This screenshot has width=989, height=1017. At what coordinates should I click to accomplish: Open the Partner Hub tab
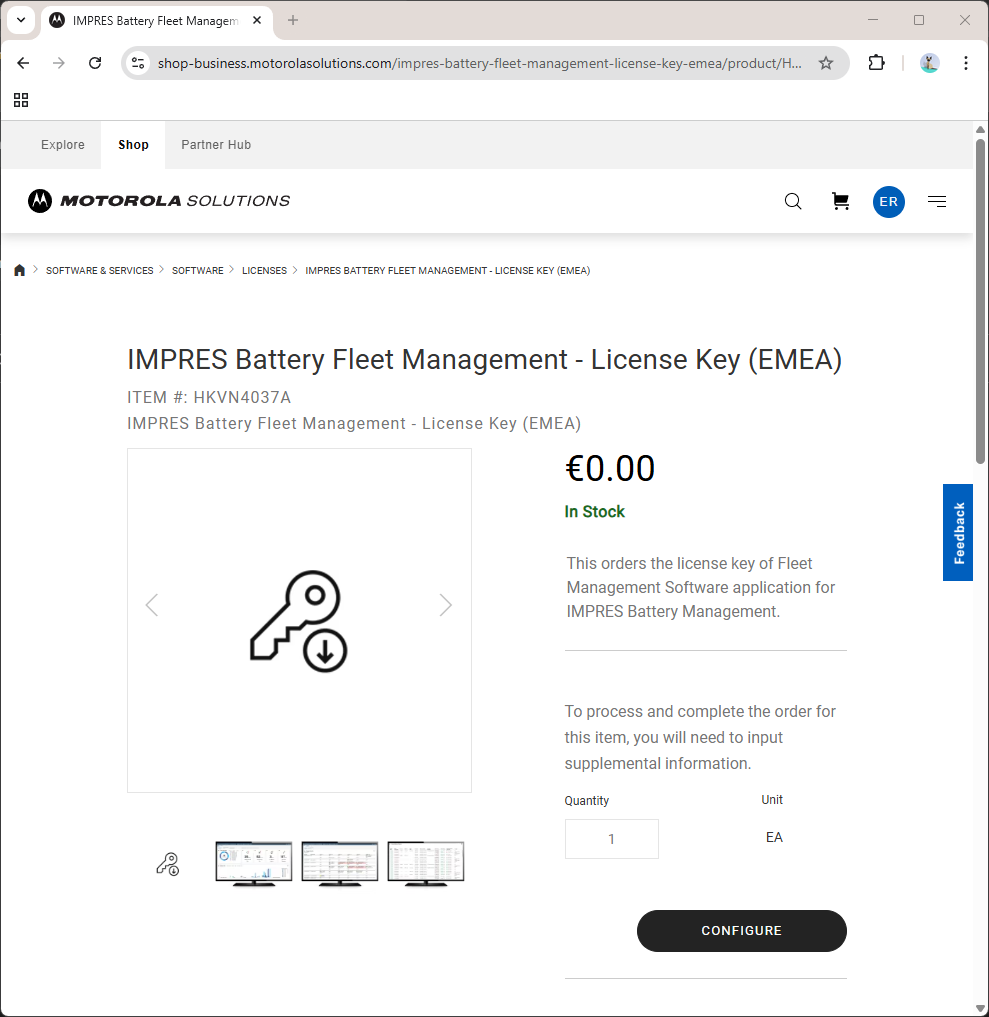[216, 145]
